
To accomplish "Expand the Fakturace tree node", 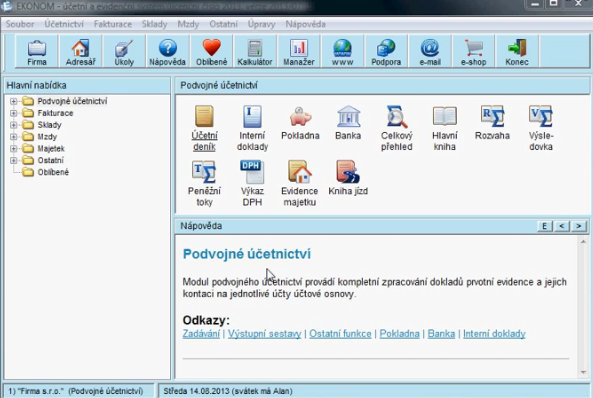I will 14,113.
